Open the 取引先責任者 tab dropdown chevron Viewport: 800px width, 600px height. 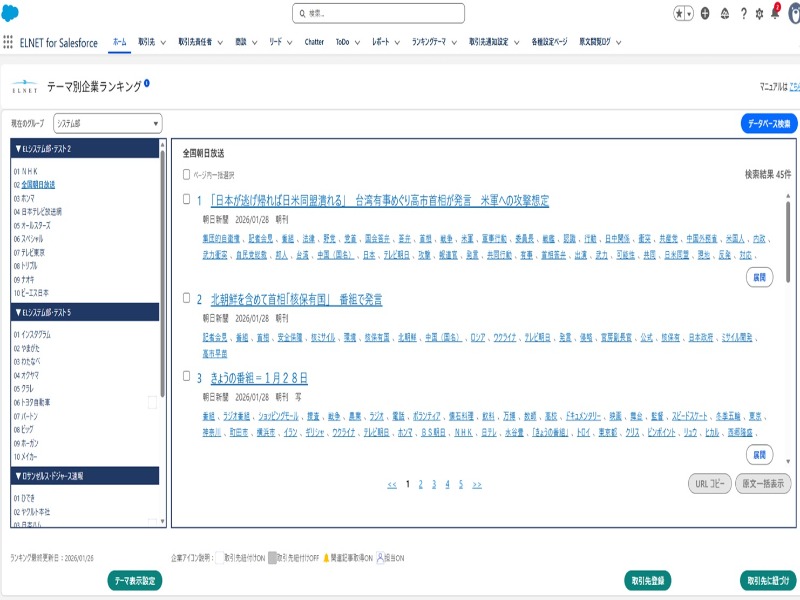pyautogui.click(x=220, y=42)
